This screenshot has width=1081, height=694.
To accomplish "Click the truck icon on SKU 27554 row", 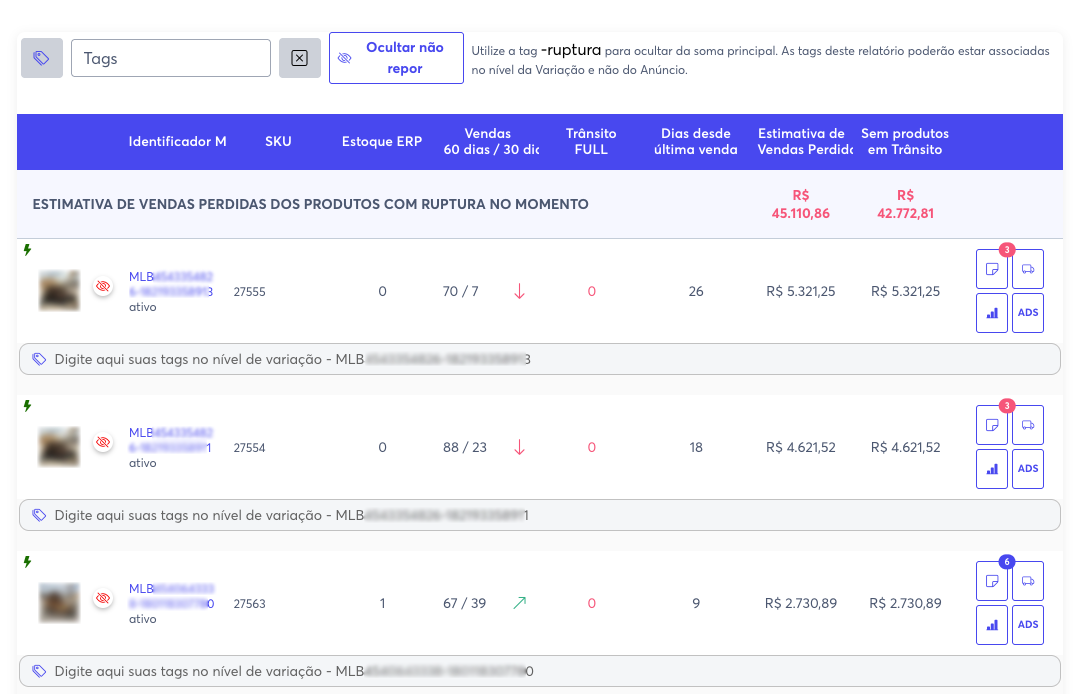I will coord(1027,424).
